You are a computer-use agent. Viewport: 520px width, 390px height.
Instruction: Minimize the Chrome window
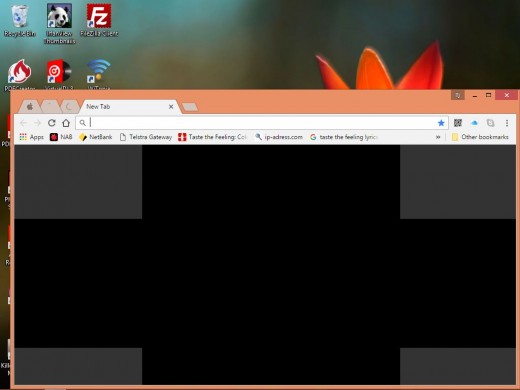tap(475, 96)
